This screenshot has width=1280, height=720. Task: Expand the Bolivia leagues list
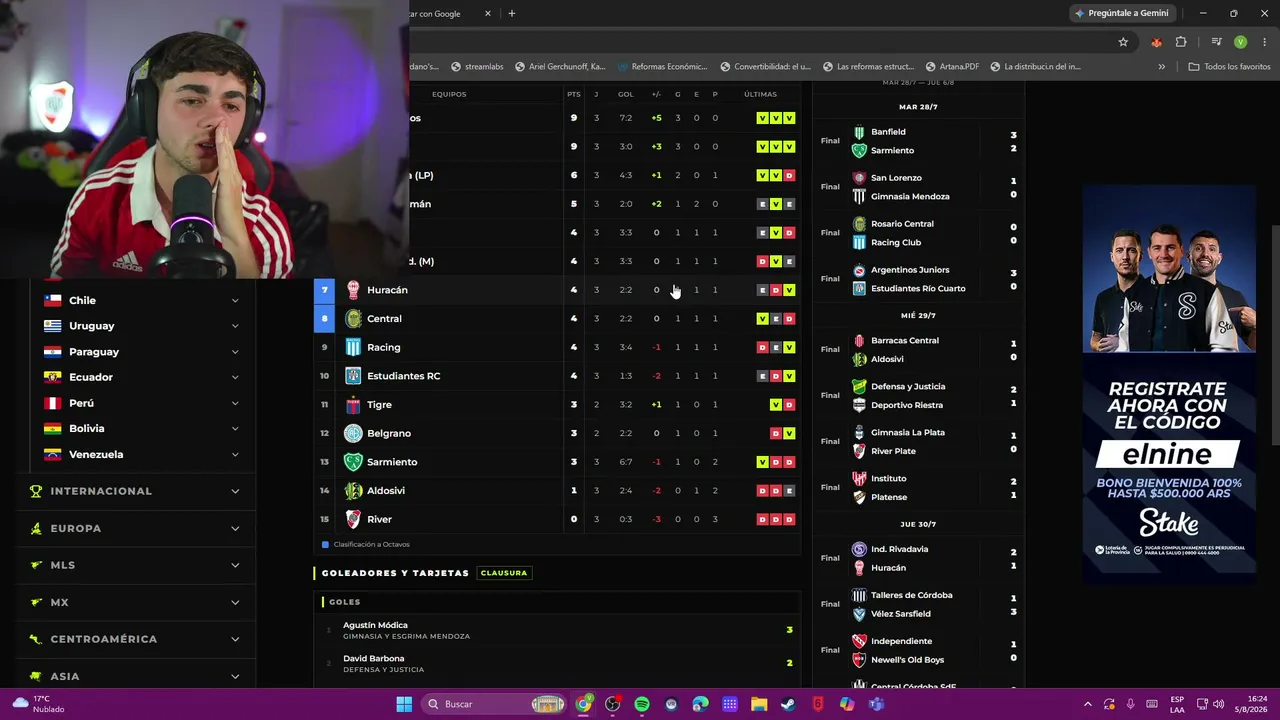[235, 428]
